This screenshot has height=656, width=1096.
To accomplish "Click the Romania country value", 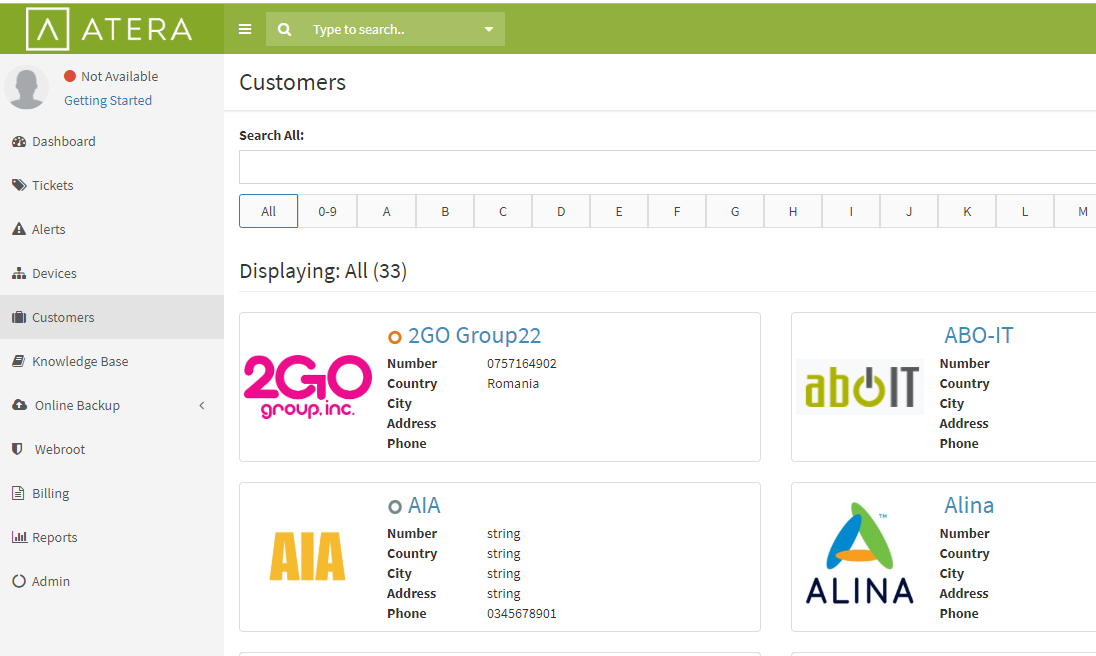I will [x=513, y=384].
